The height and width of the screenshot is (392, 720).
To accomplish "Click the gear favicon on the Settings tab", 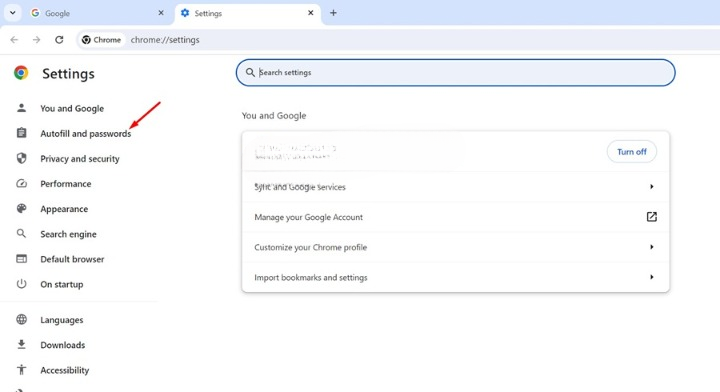I will (x=185, y=13).
